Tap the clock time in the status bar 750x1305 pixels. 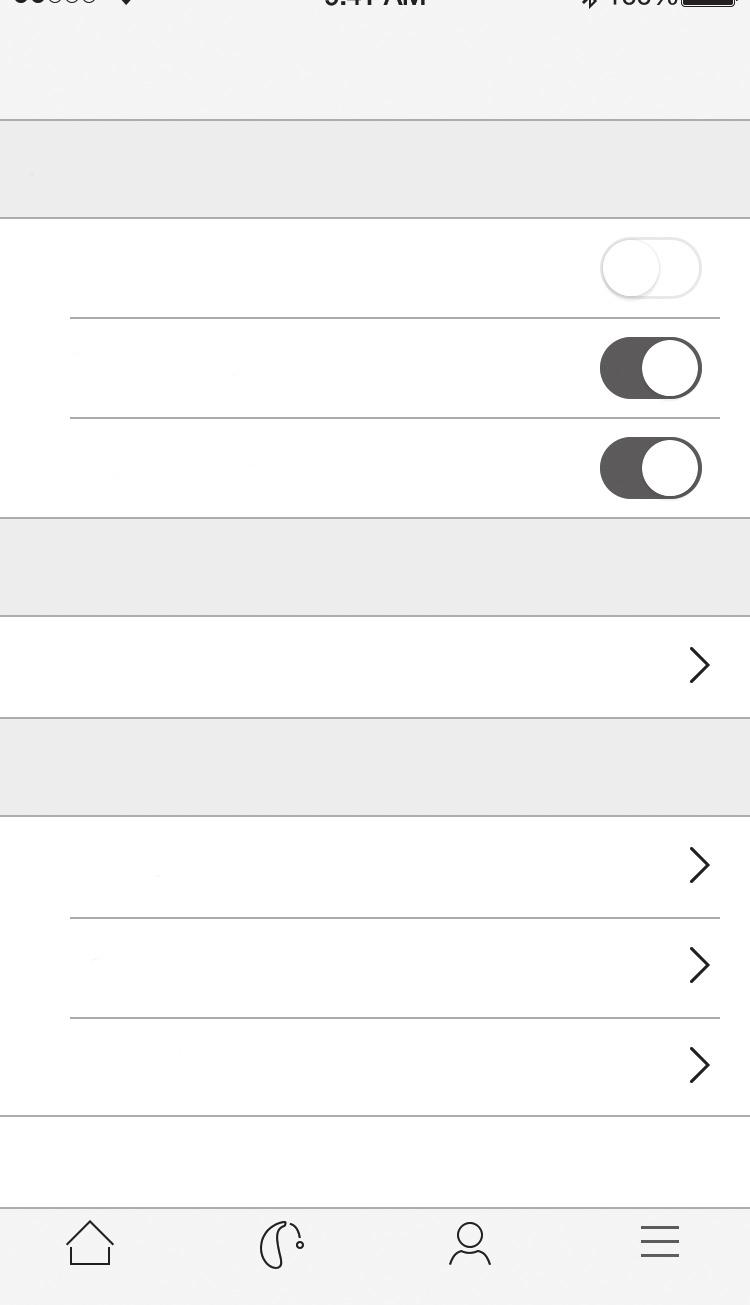point(375,3)
